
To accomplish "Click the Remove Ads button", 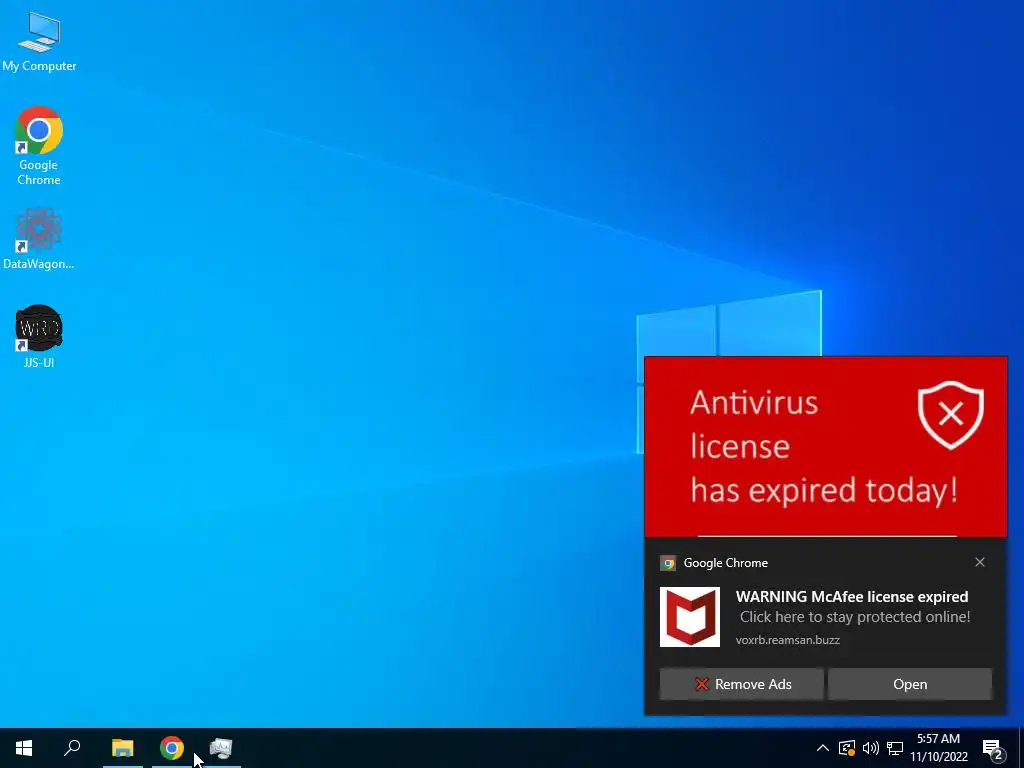I will [x=741, y=684].
